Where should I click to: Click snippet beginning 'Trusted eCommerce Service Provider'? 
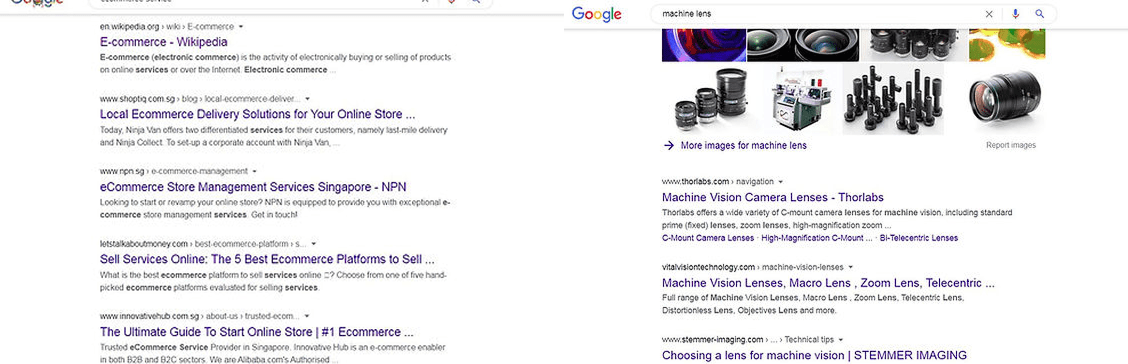click(x=273, y=353)
